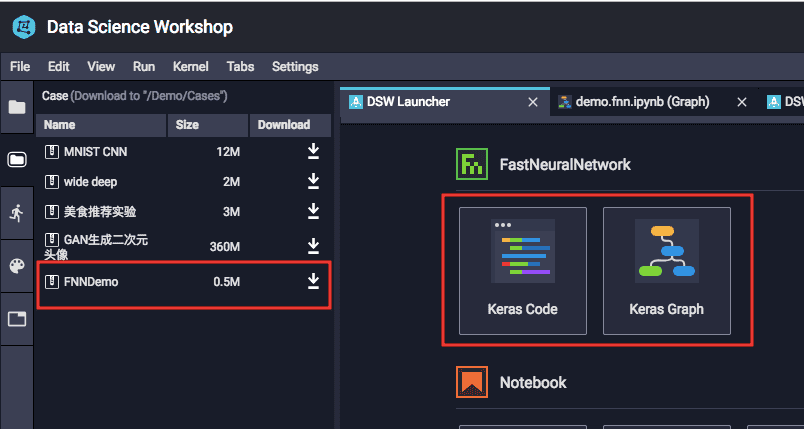Launch the Keras Code card
The image size is (804, 429).
pos(522,271)
